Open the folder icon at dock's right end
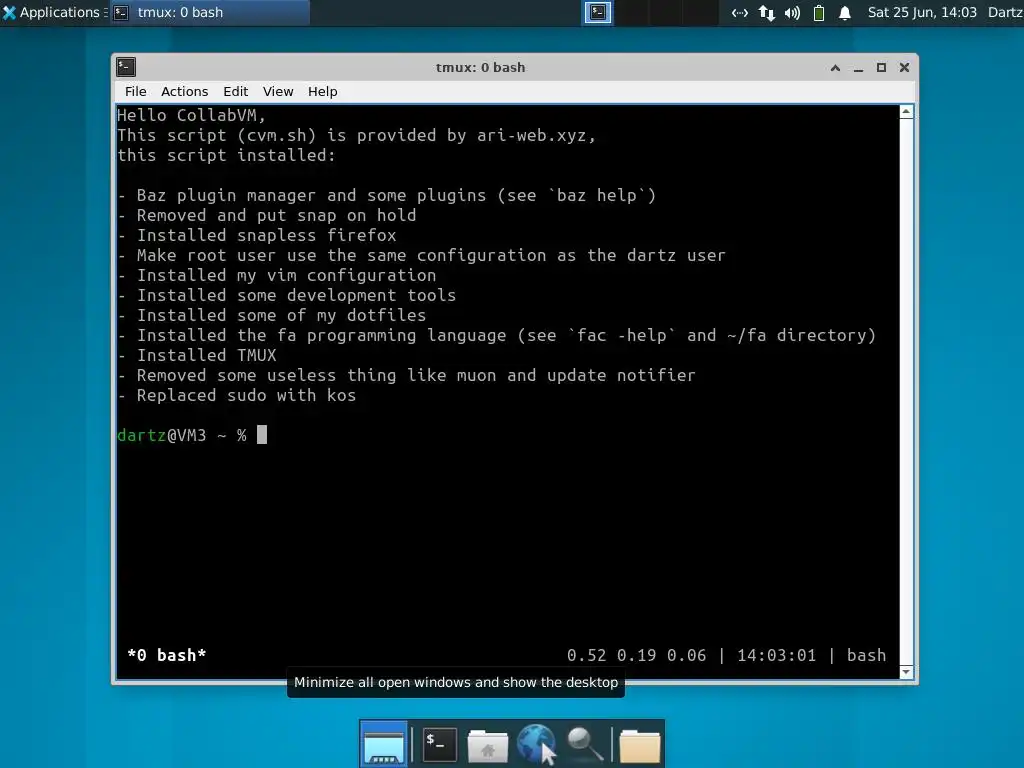This screenshot has height=768, width=1024. (x=639, y=746)
